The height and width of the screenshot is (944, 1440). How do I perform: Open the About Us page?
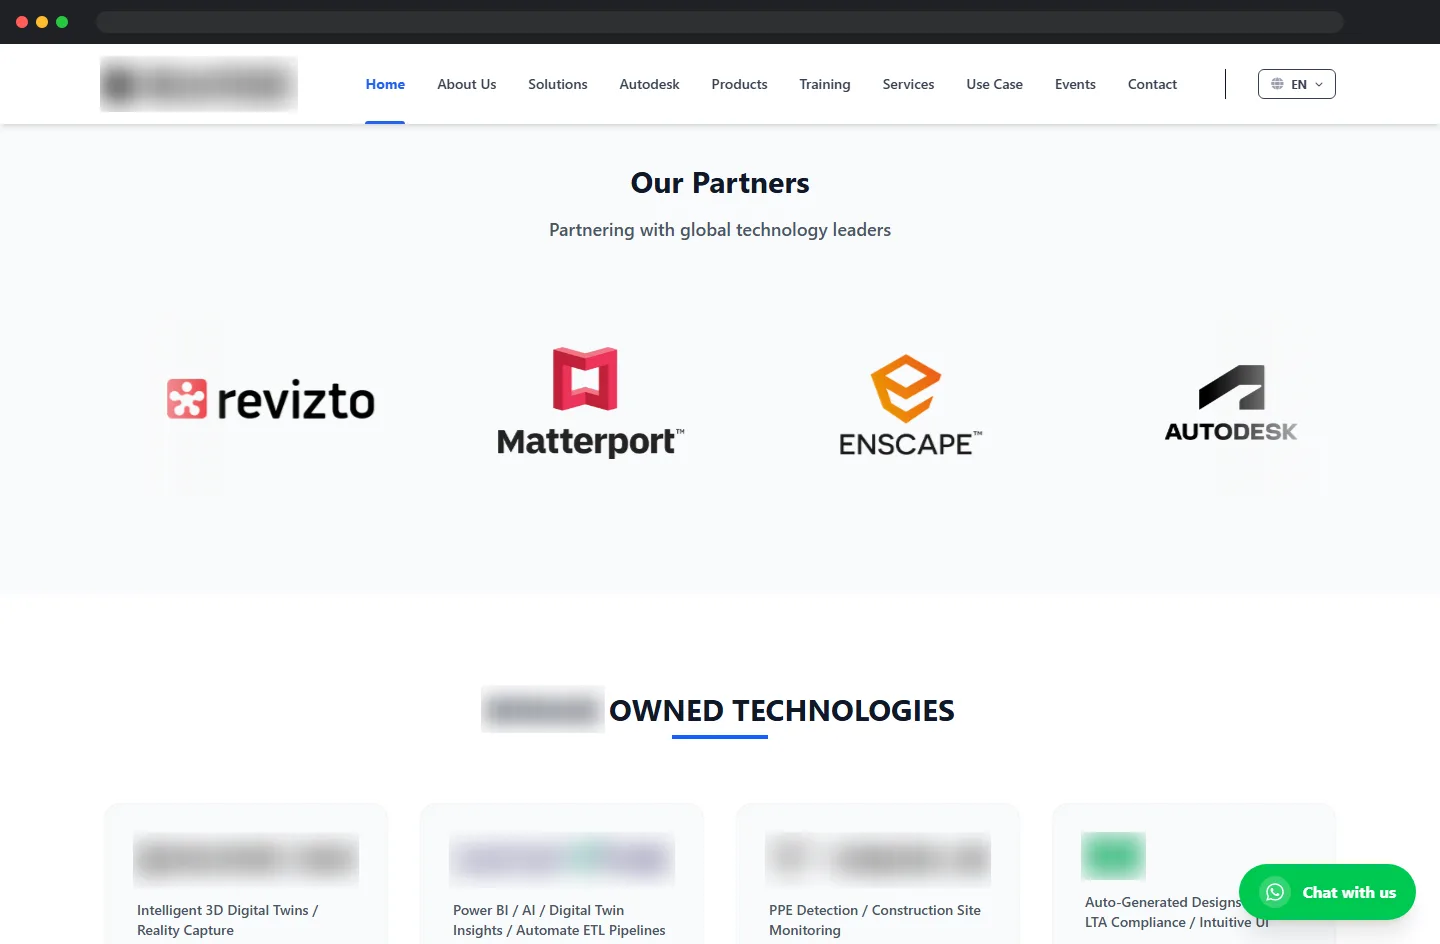click(x=466, y=84)
